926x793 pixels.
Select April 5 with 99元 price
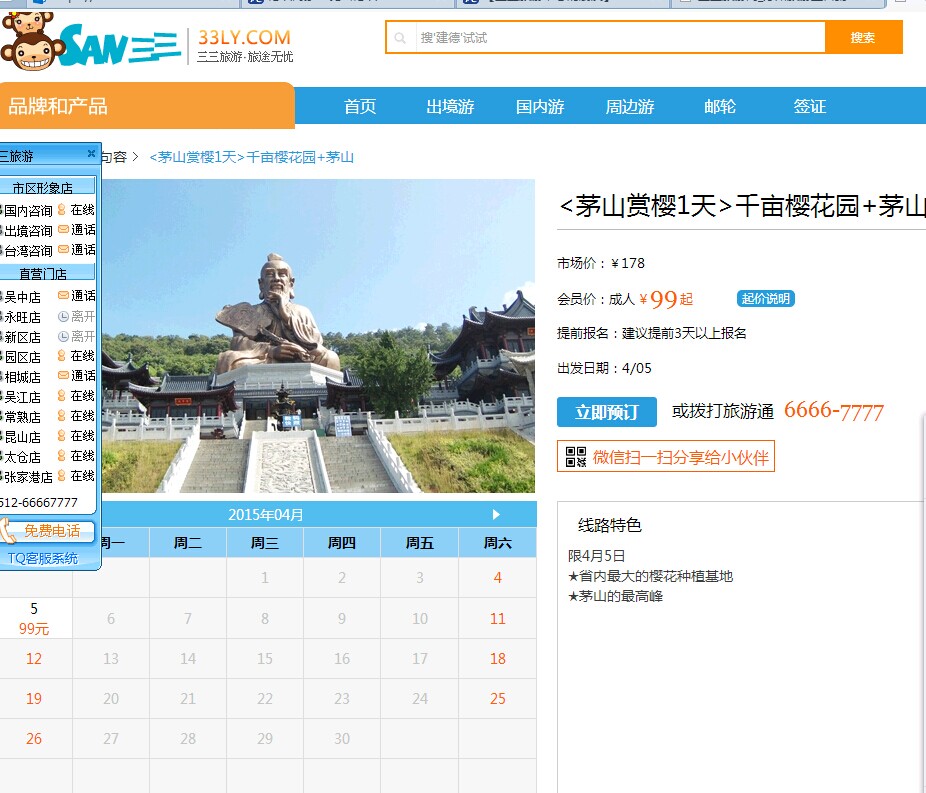click(x=35, y=618)
